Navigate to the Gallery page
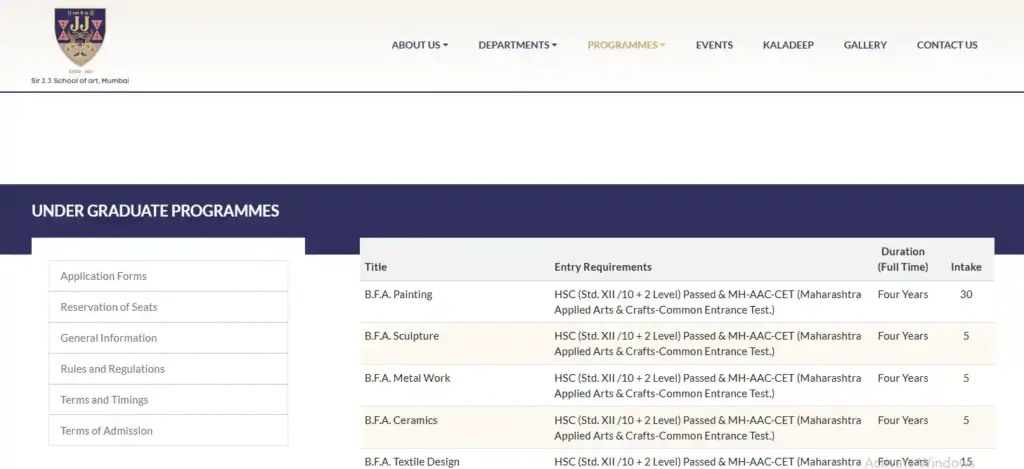 pyautogui.click(x=865, y=45)
